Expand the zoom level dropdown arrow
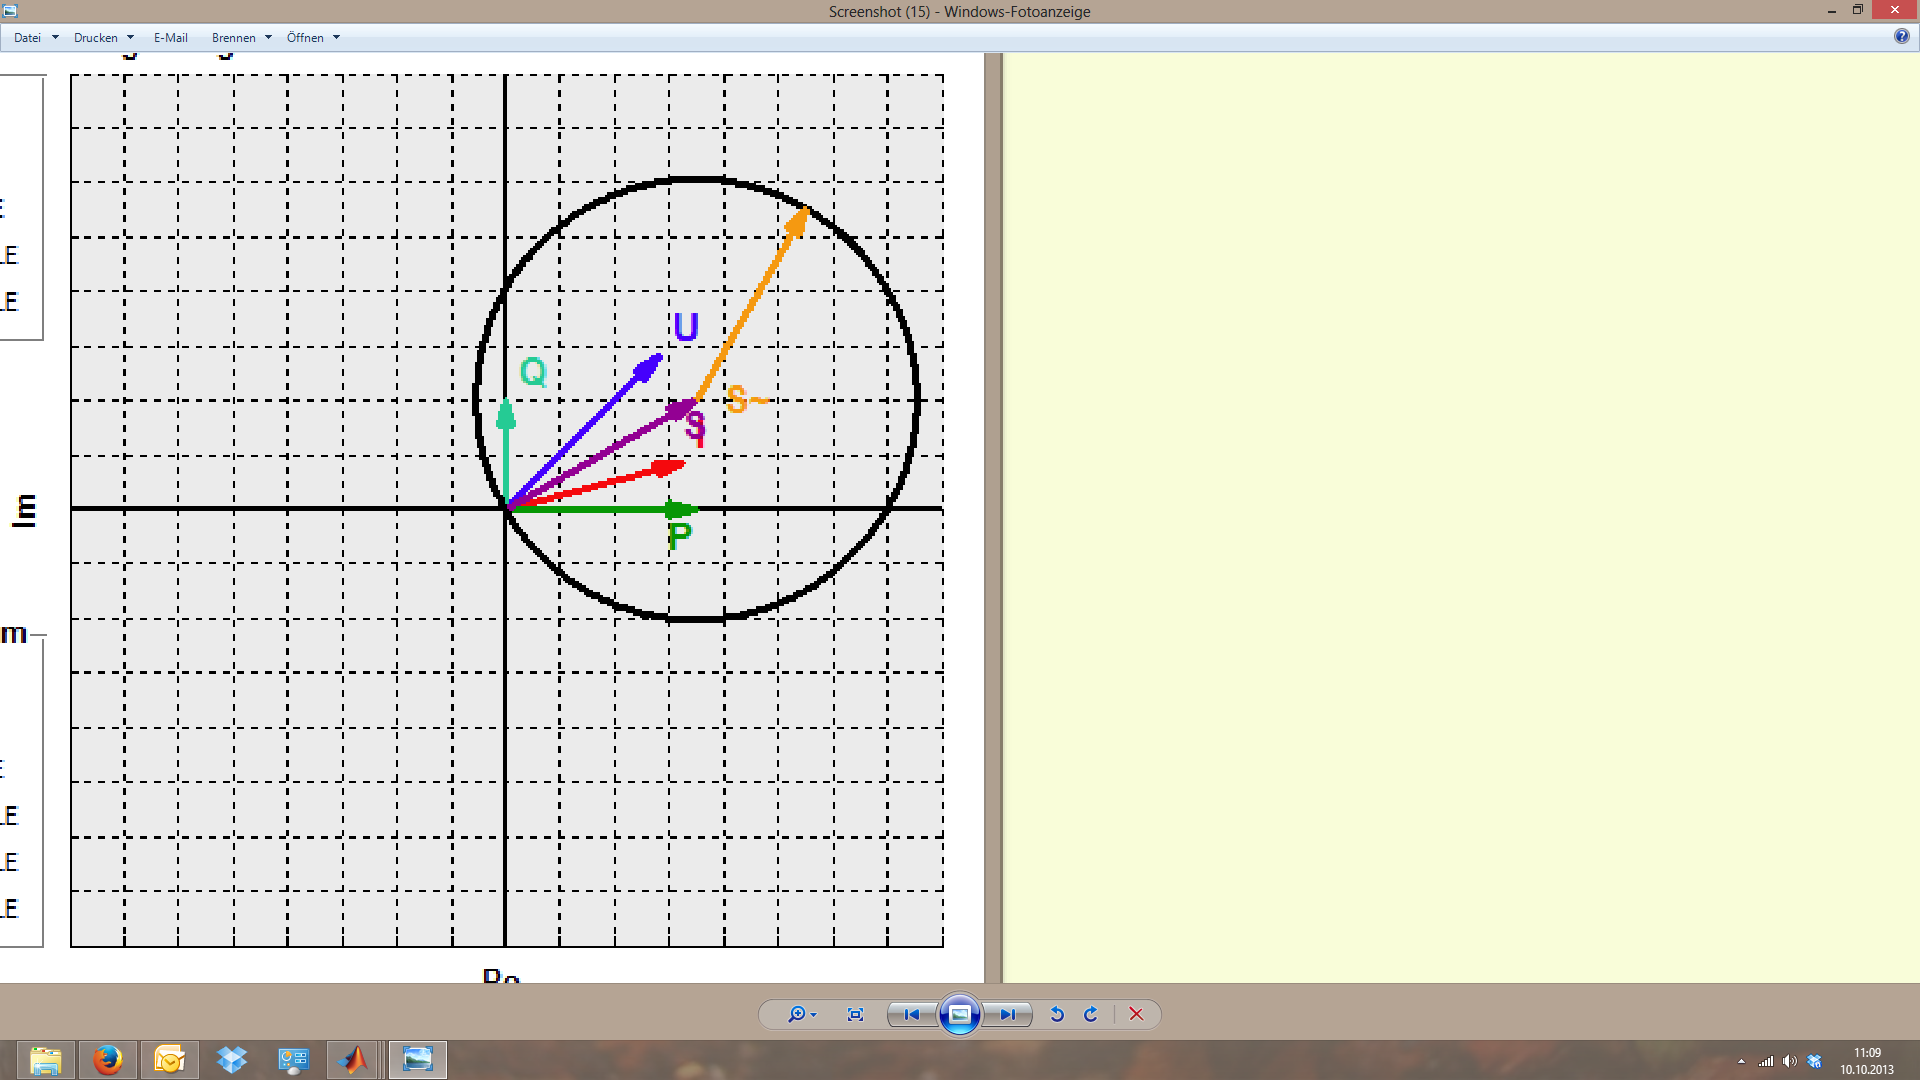This screenshot has height=1080, width=1920. click(x=814, y=1015)
